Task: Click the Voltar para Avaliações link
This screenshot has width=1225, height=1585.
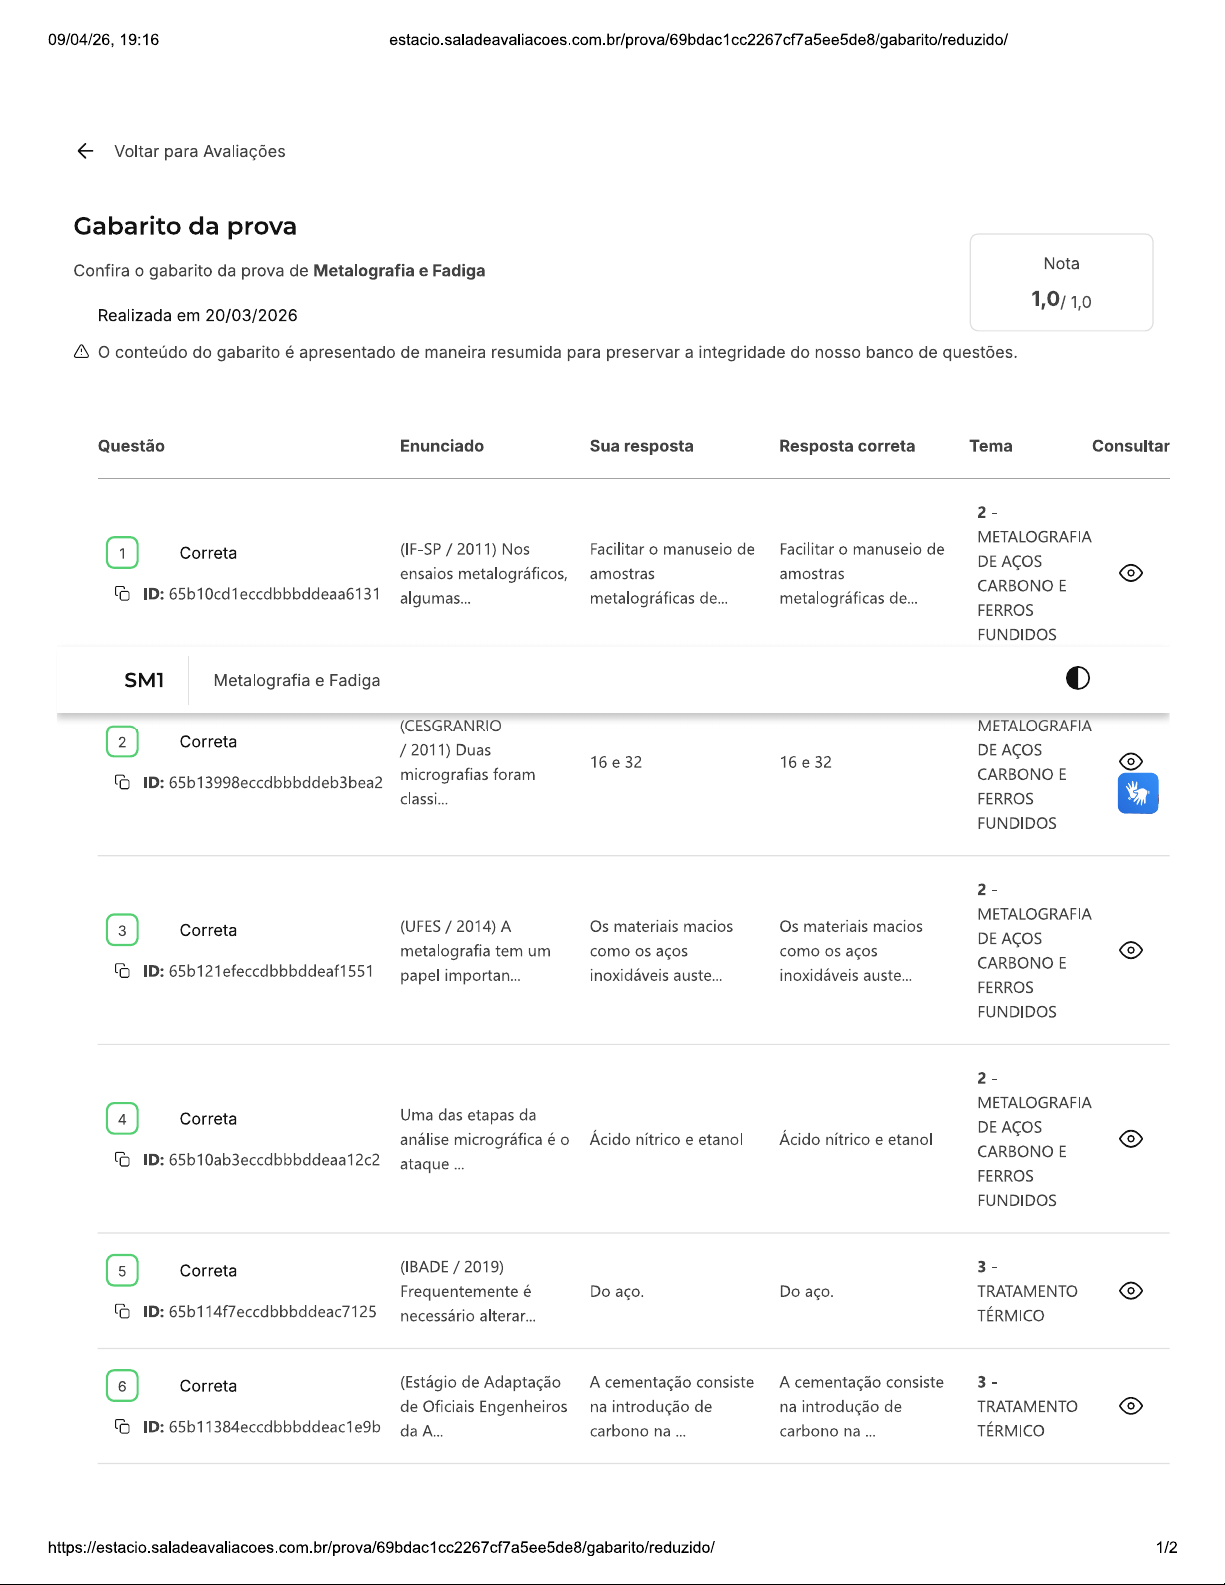Action: pos(199,151)
